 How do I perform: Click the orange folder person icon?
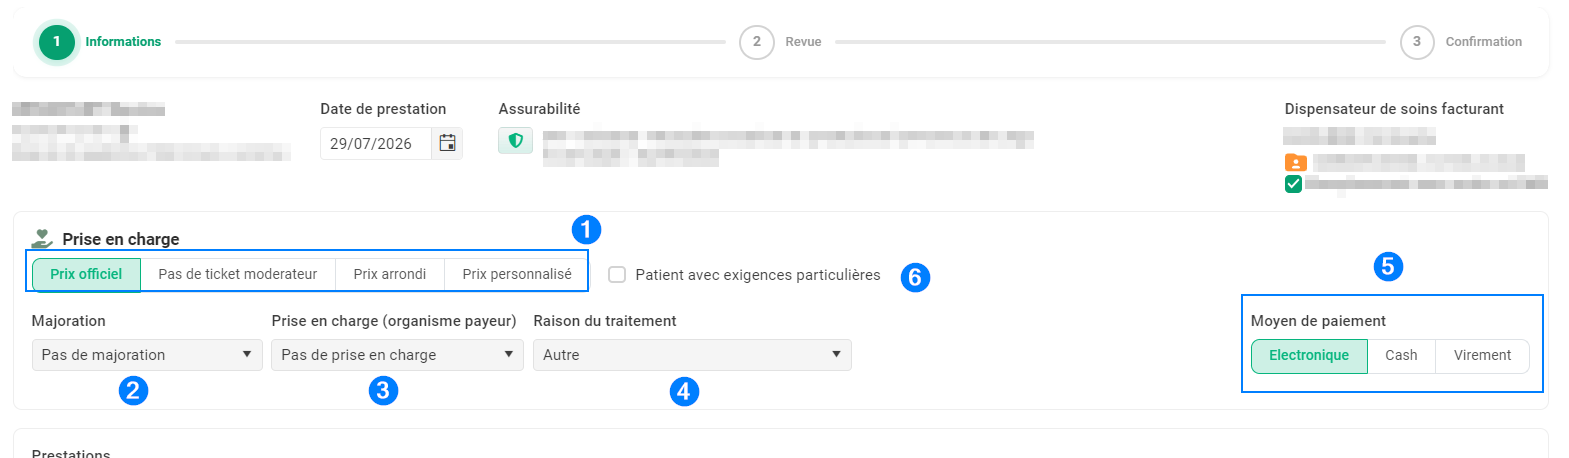click(1295, 163)
